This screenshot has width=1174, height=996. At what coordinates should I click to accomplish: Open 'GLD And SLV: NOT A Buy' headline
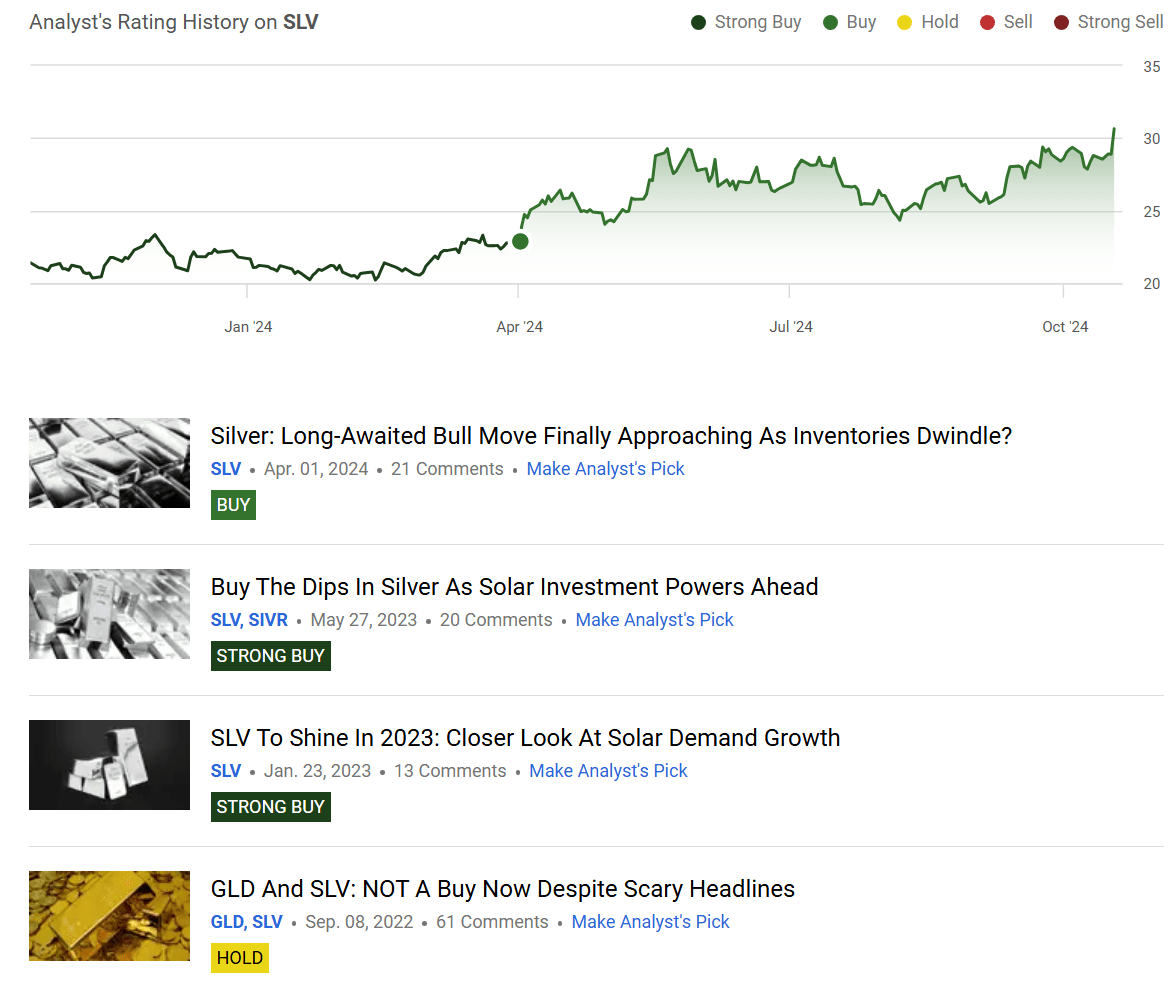502,889
